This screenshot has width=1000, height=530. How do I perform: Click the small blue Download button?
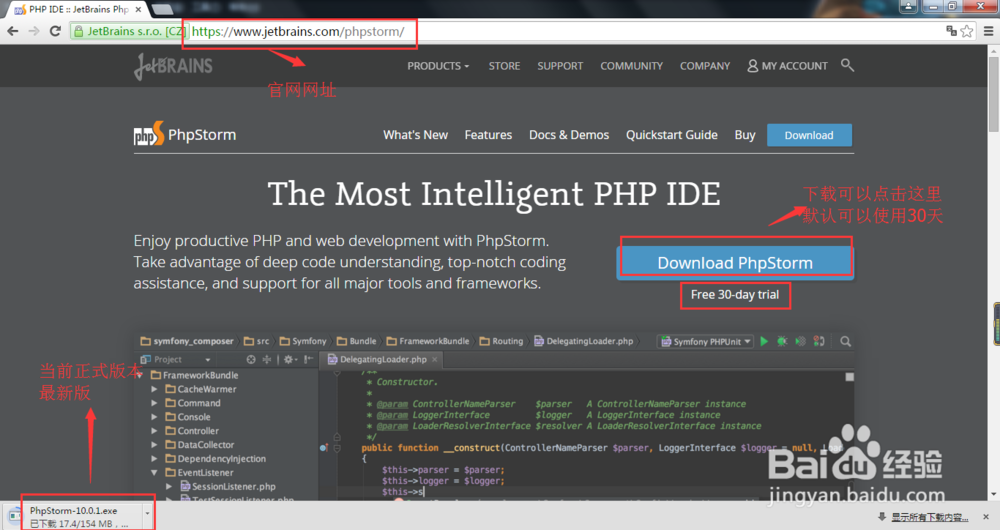809,135
